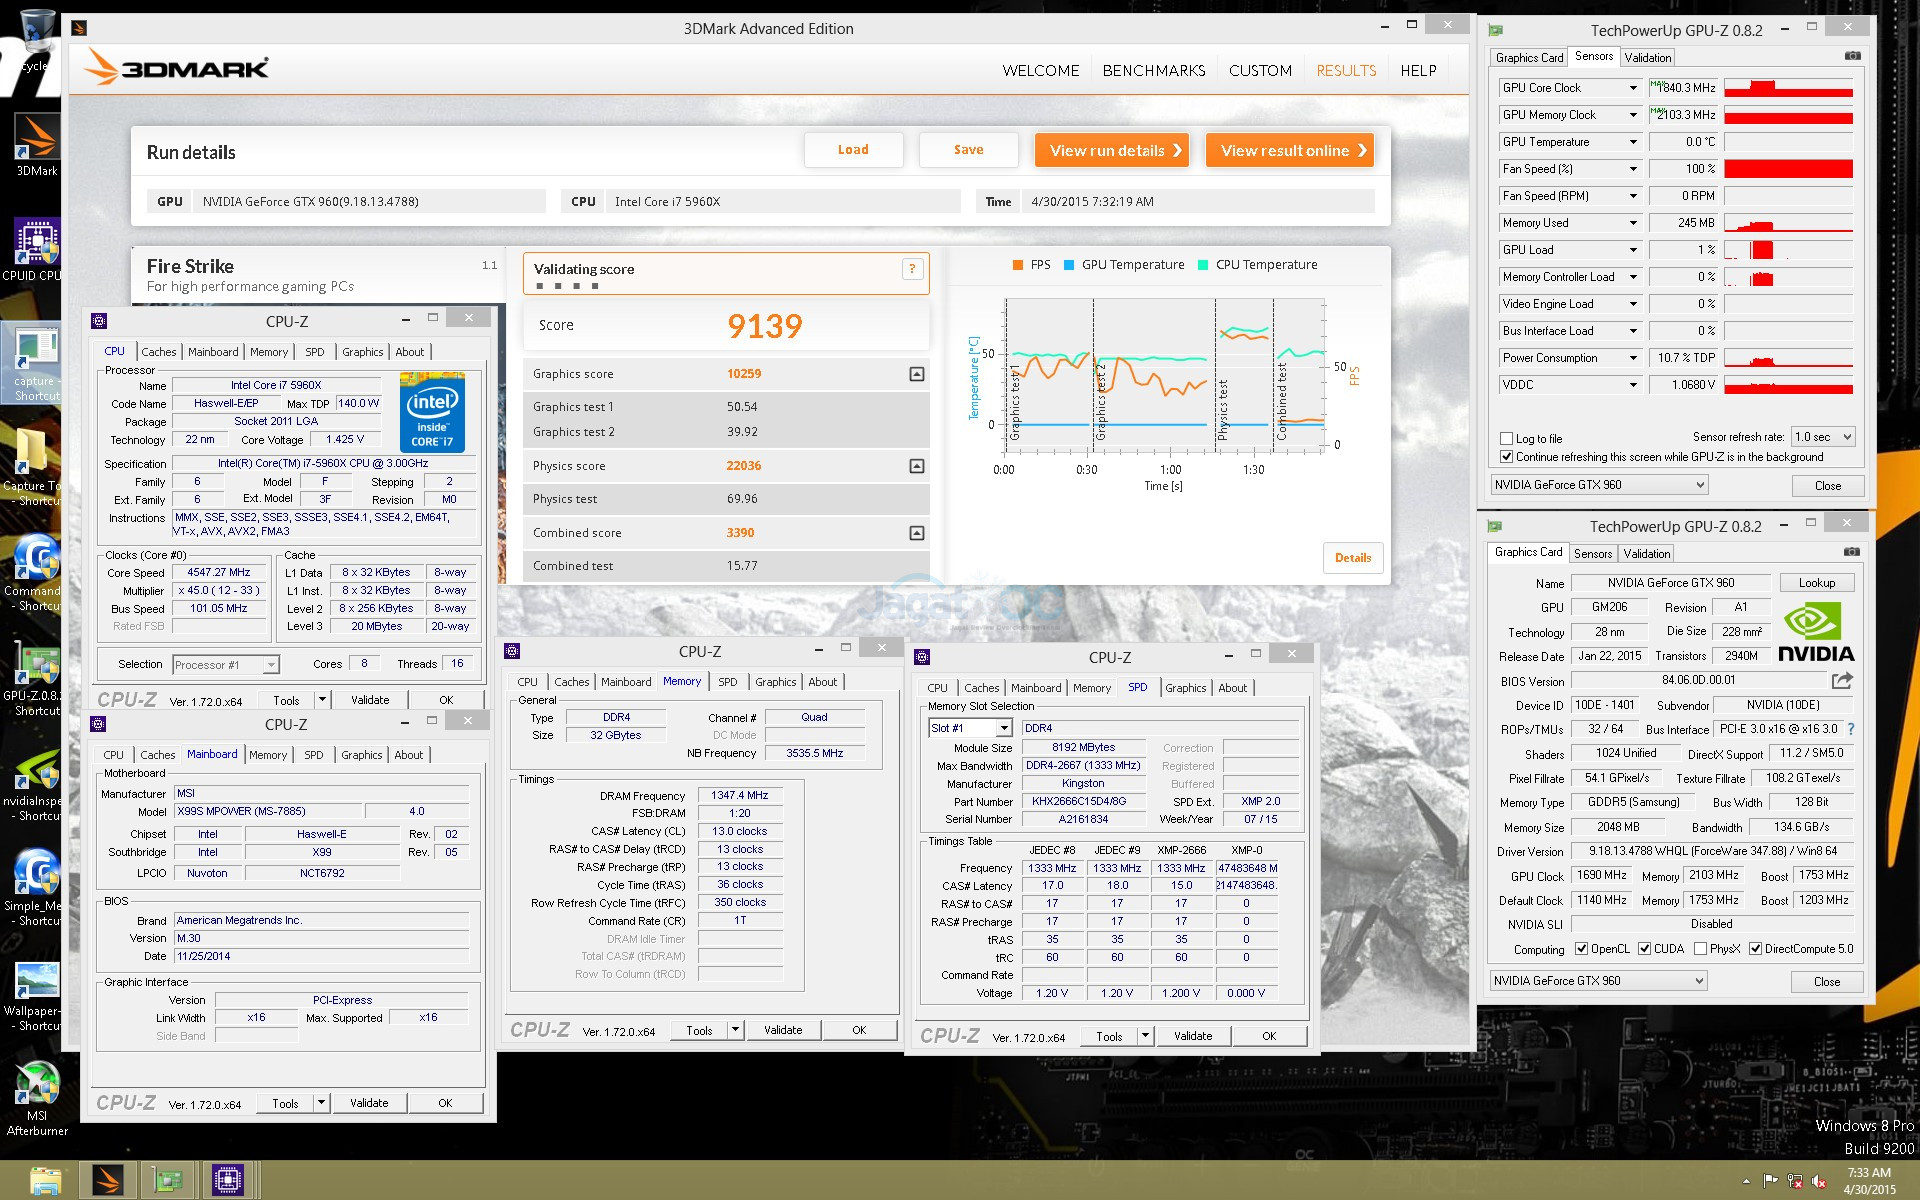
Task: Open GPU Core Clock sensor dropdown
Action: pos(1633,88)
